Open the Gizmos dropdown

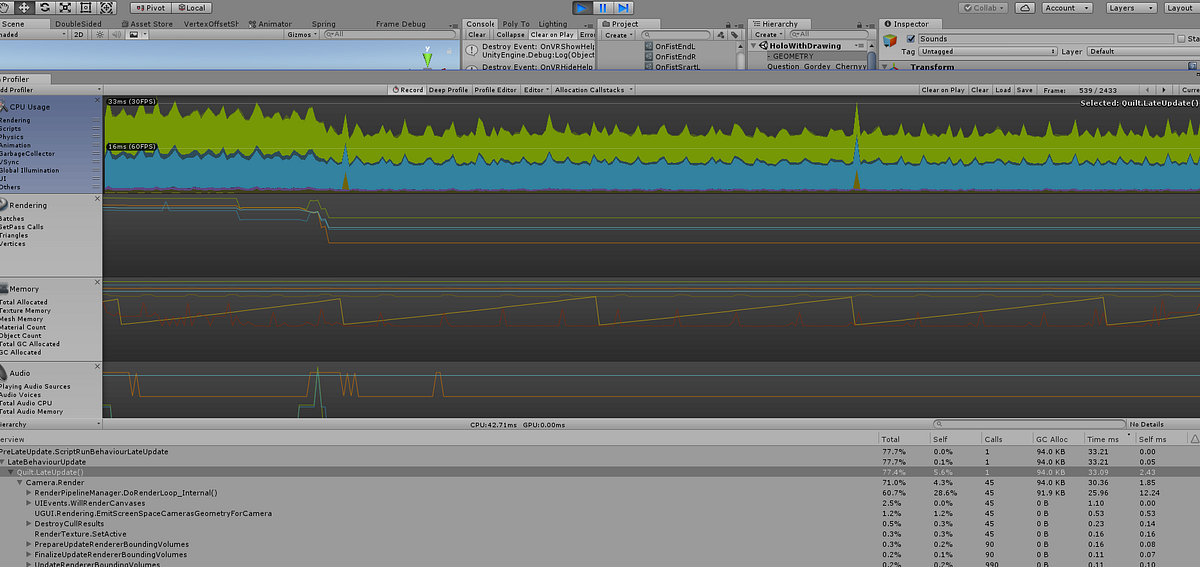[x=301, y=34]
